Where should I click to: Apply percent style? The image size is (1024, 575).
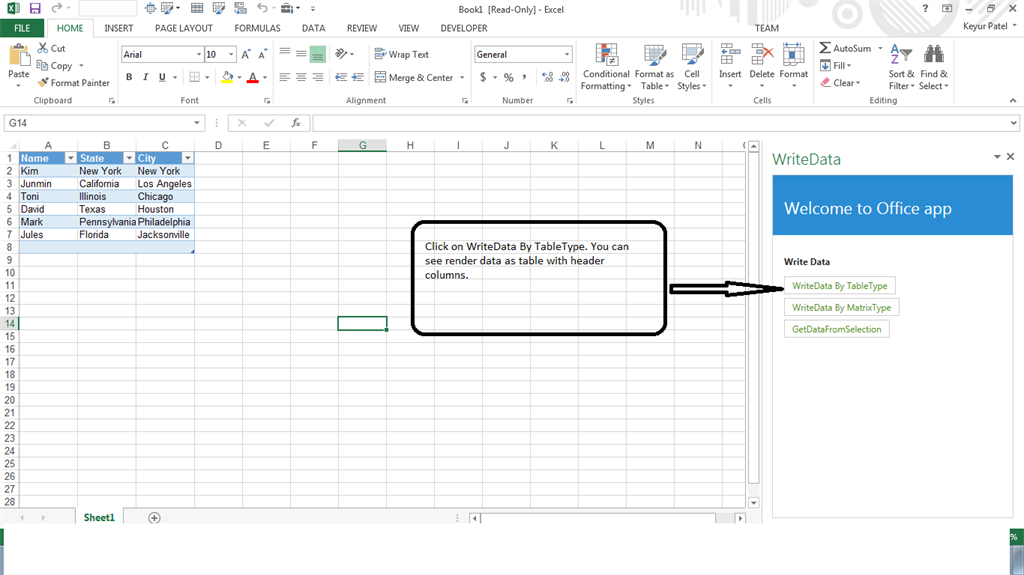(x=509, y=77)
